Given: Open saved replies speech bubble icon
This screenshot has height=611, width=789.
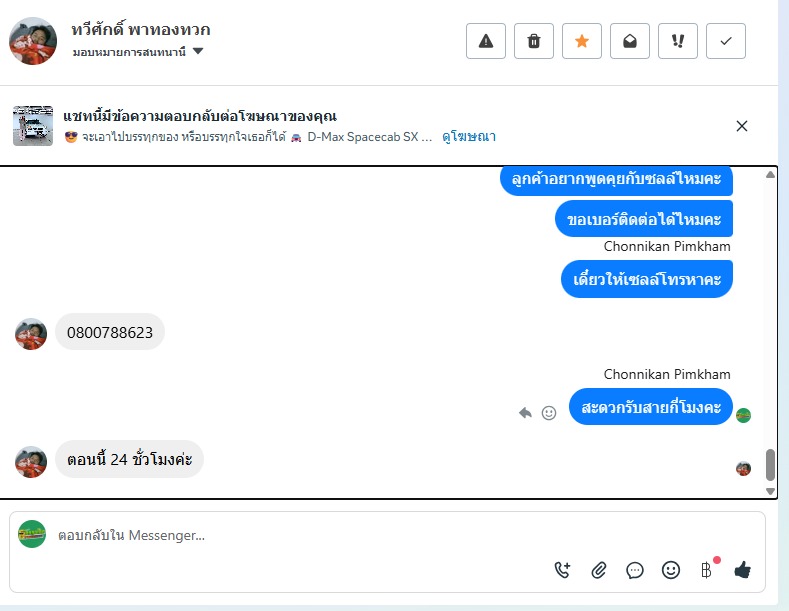Looking at the screenshot, I should (x=635, y=570).
